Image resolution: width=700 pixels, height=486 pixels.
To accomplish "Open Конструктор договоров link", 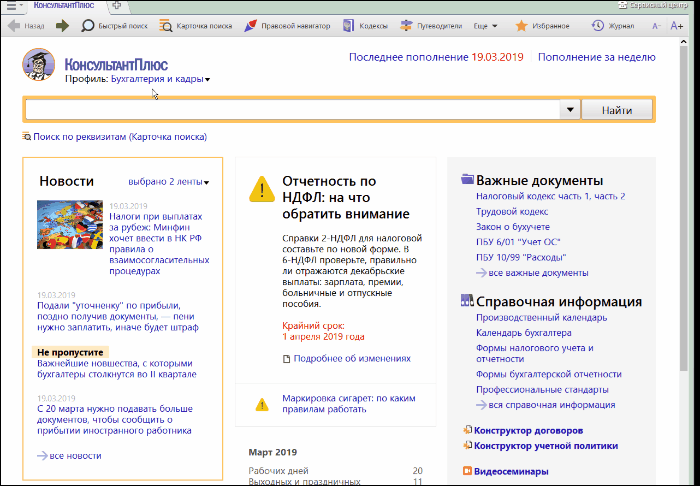I will tap(529, 431).
